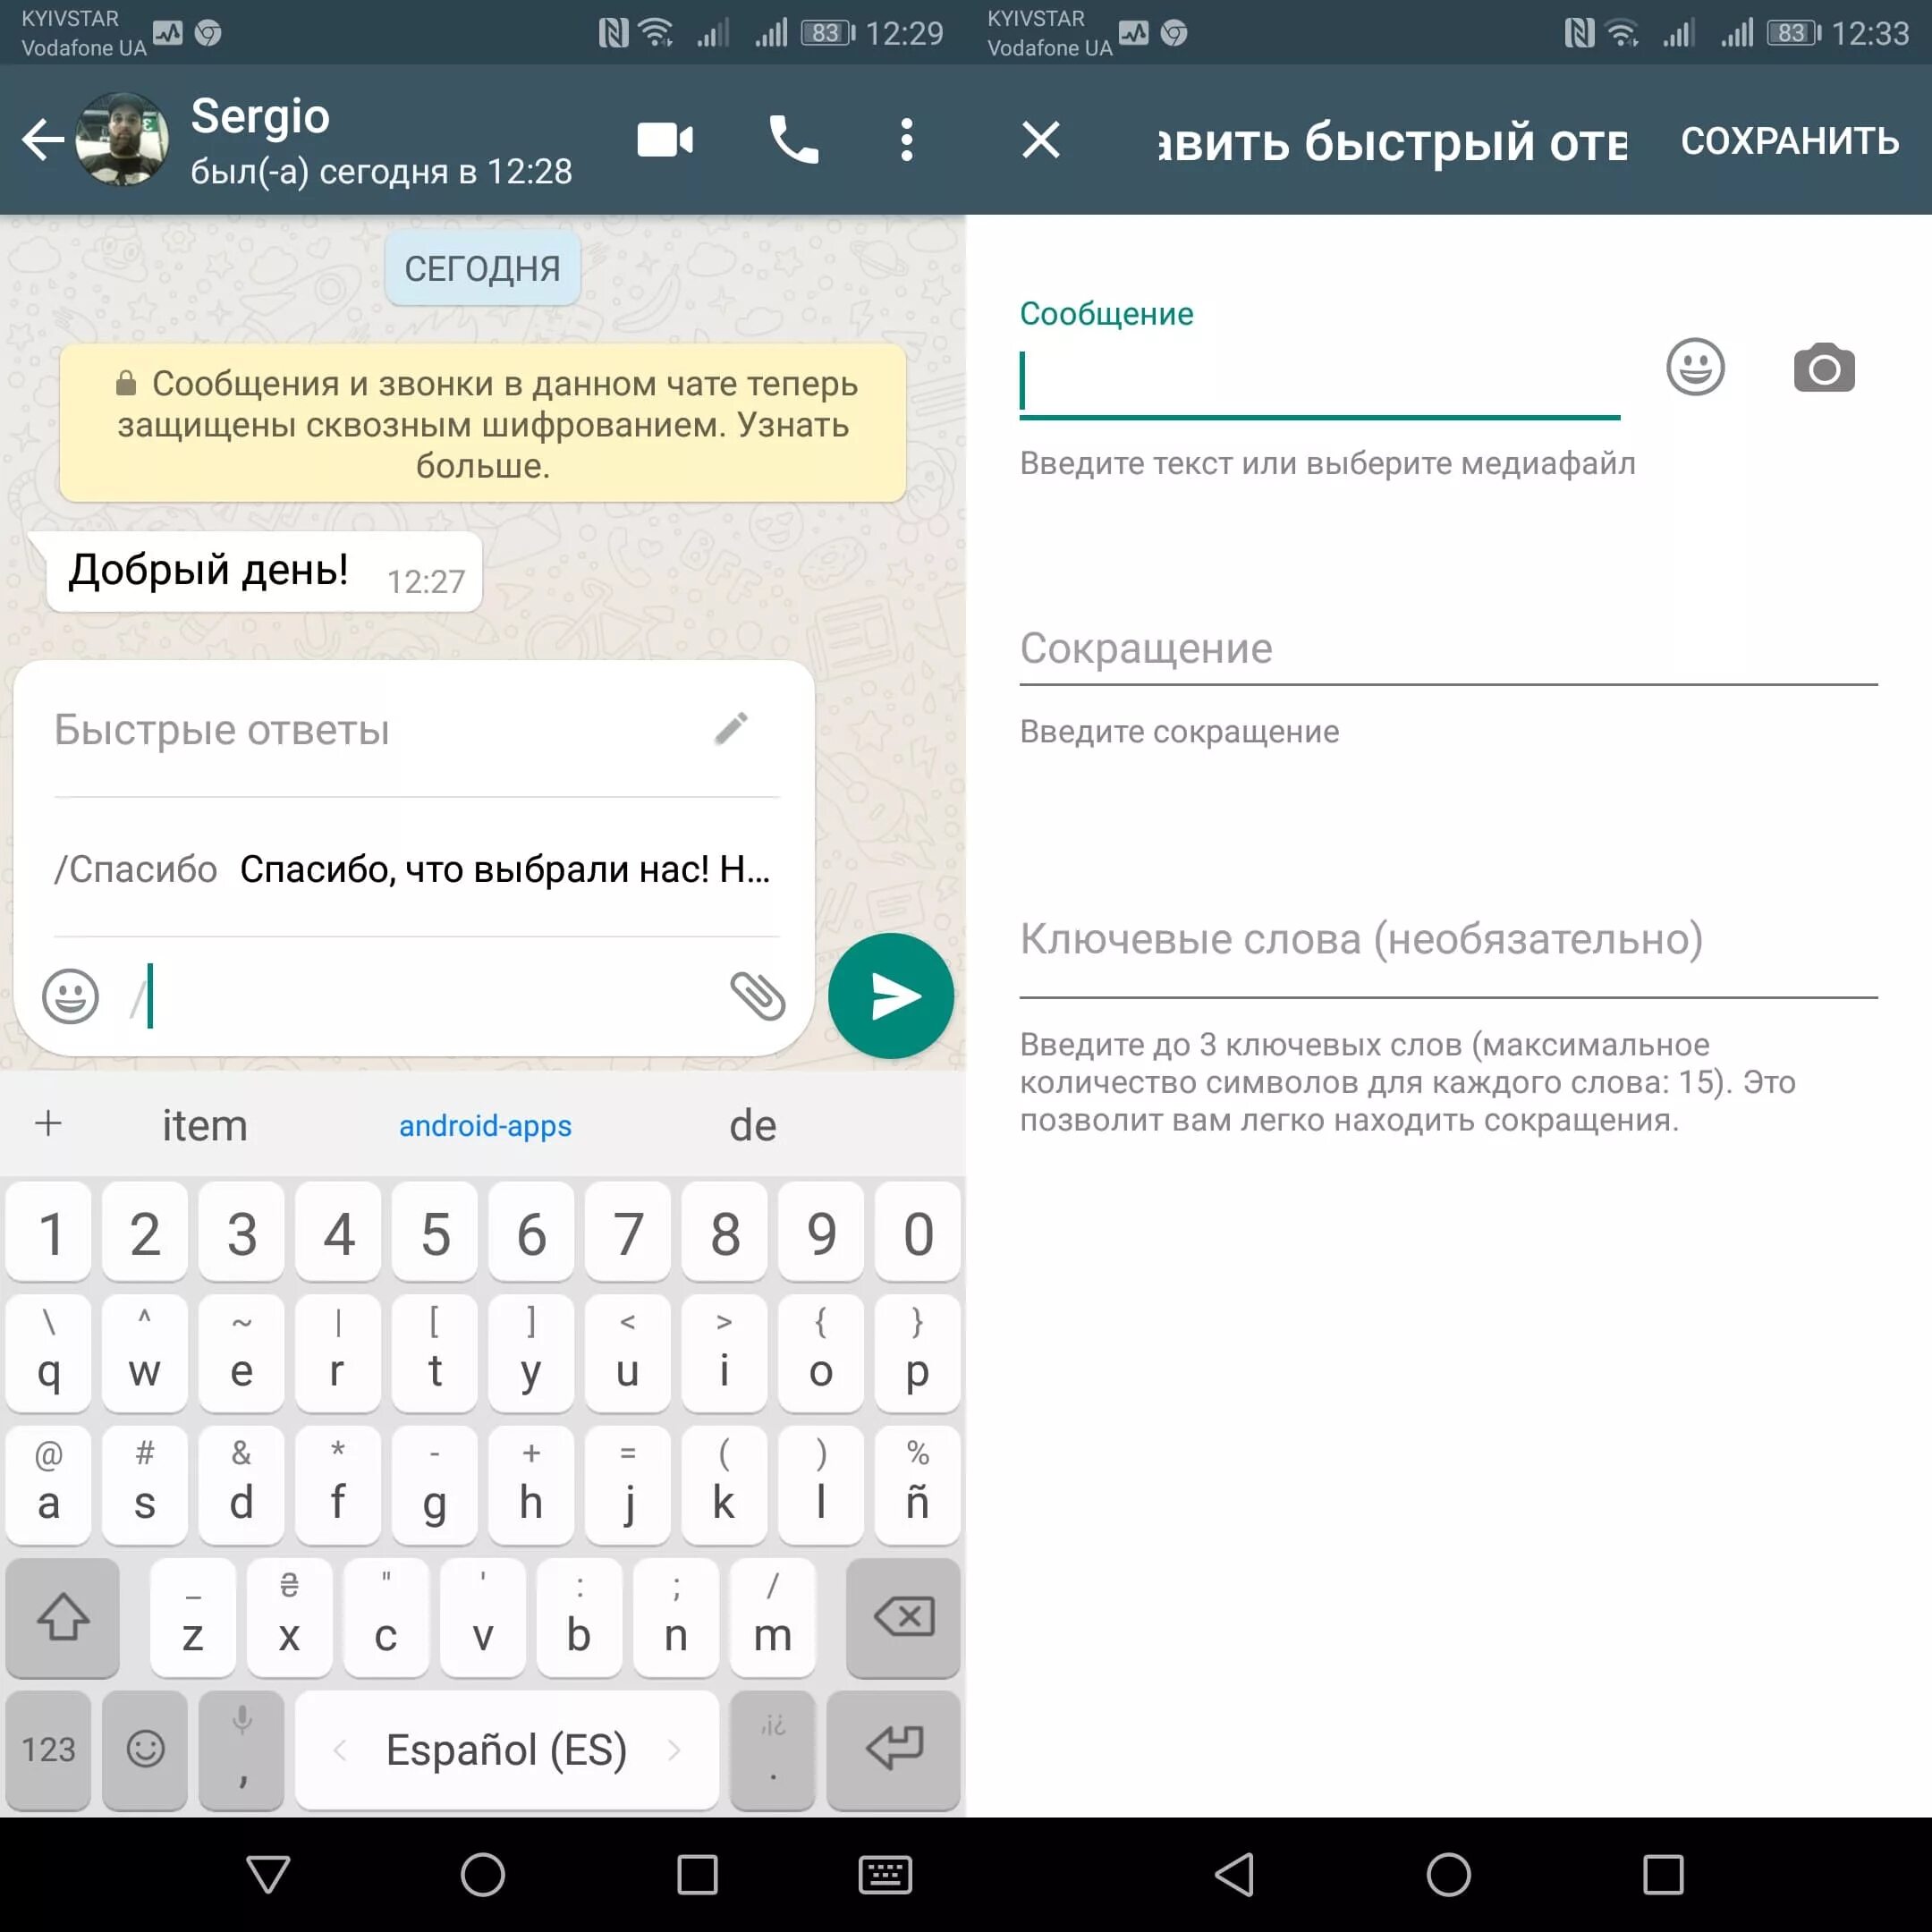Open Sergio's profile picture
This screenshot has width=1932, height=1932.
pyautogui.click(x=122, y=139)
